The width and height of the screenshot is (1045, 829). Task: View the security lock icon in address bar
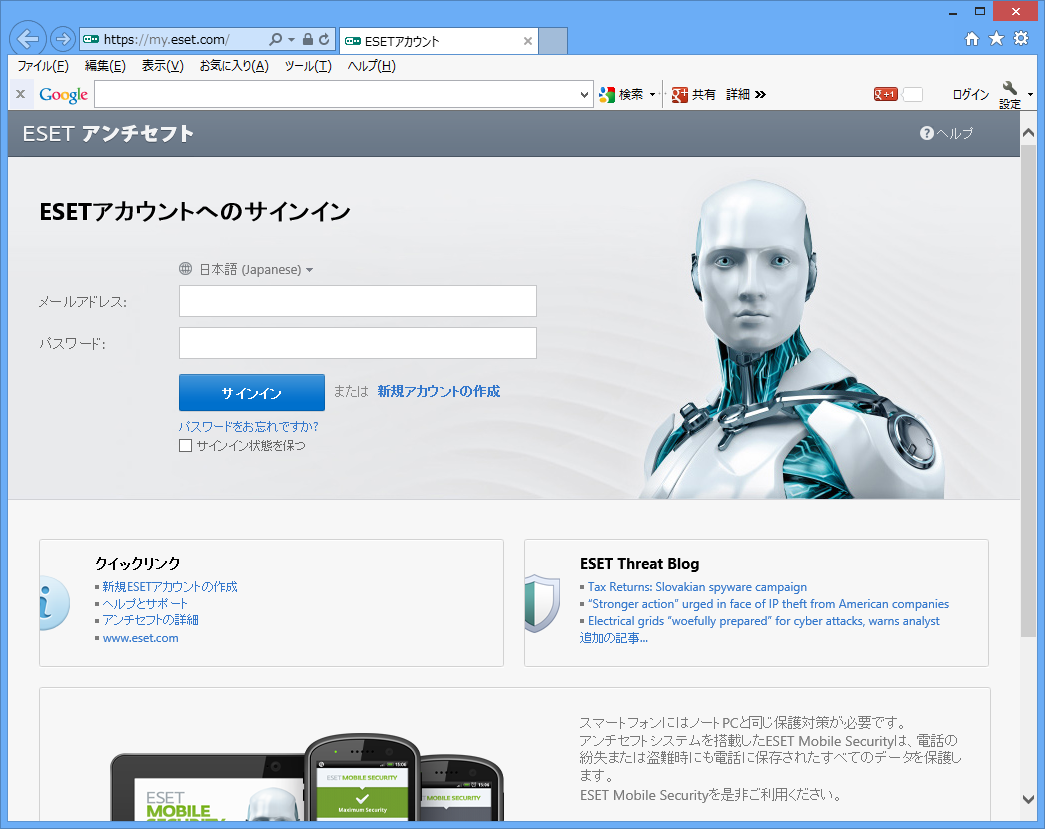pos(308,39)
